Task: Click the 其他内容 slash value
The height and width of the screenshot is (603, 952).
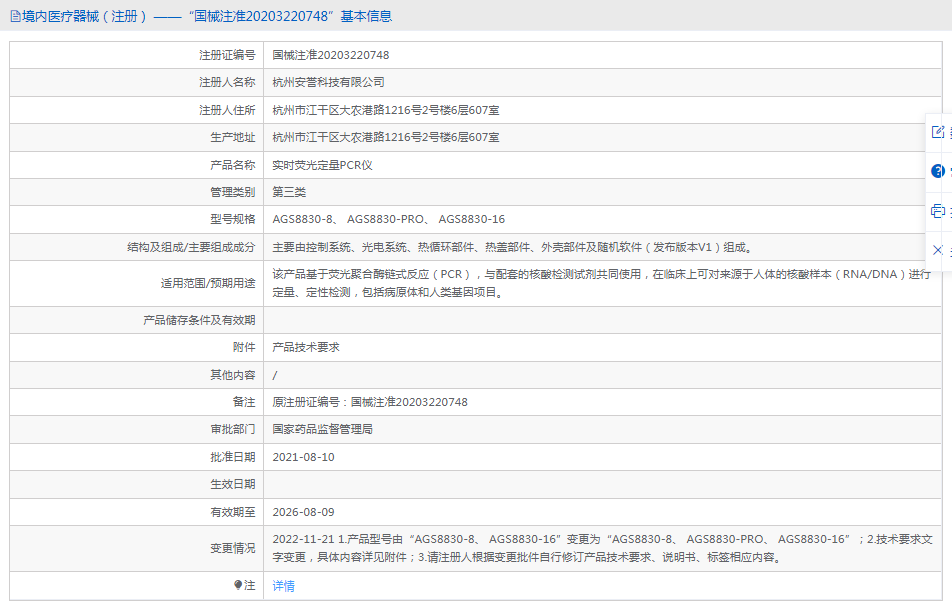Action: click(x=275, y=375)
